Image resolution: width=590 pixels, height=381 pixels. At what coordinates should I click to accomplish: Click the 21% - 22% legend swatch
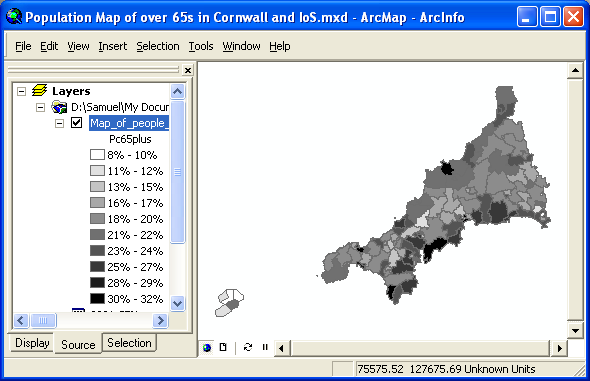click(97, 235)
